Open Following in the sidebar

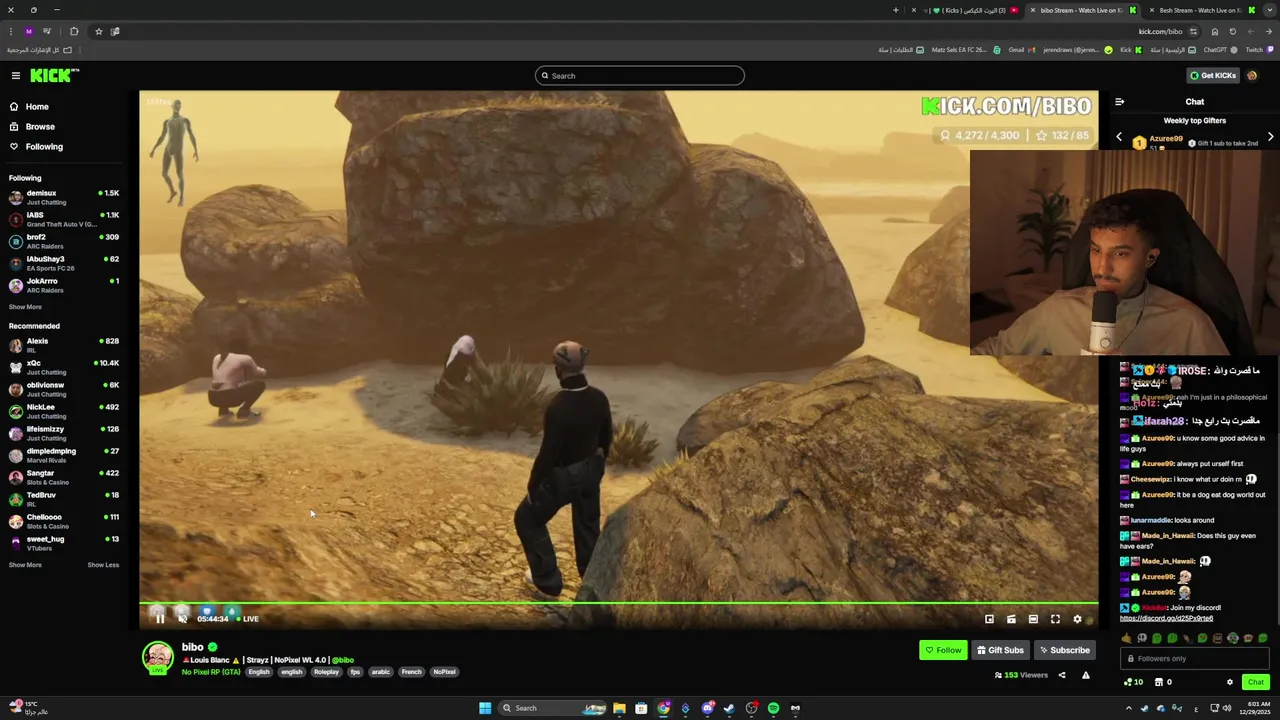point(44,146)
